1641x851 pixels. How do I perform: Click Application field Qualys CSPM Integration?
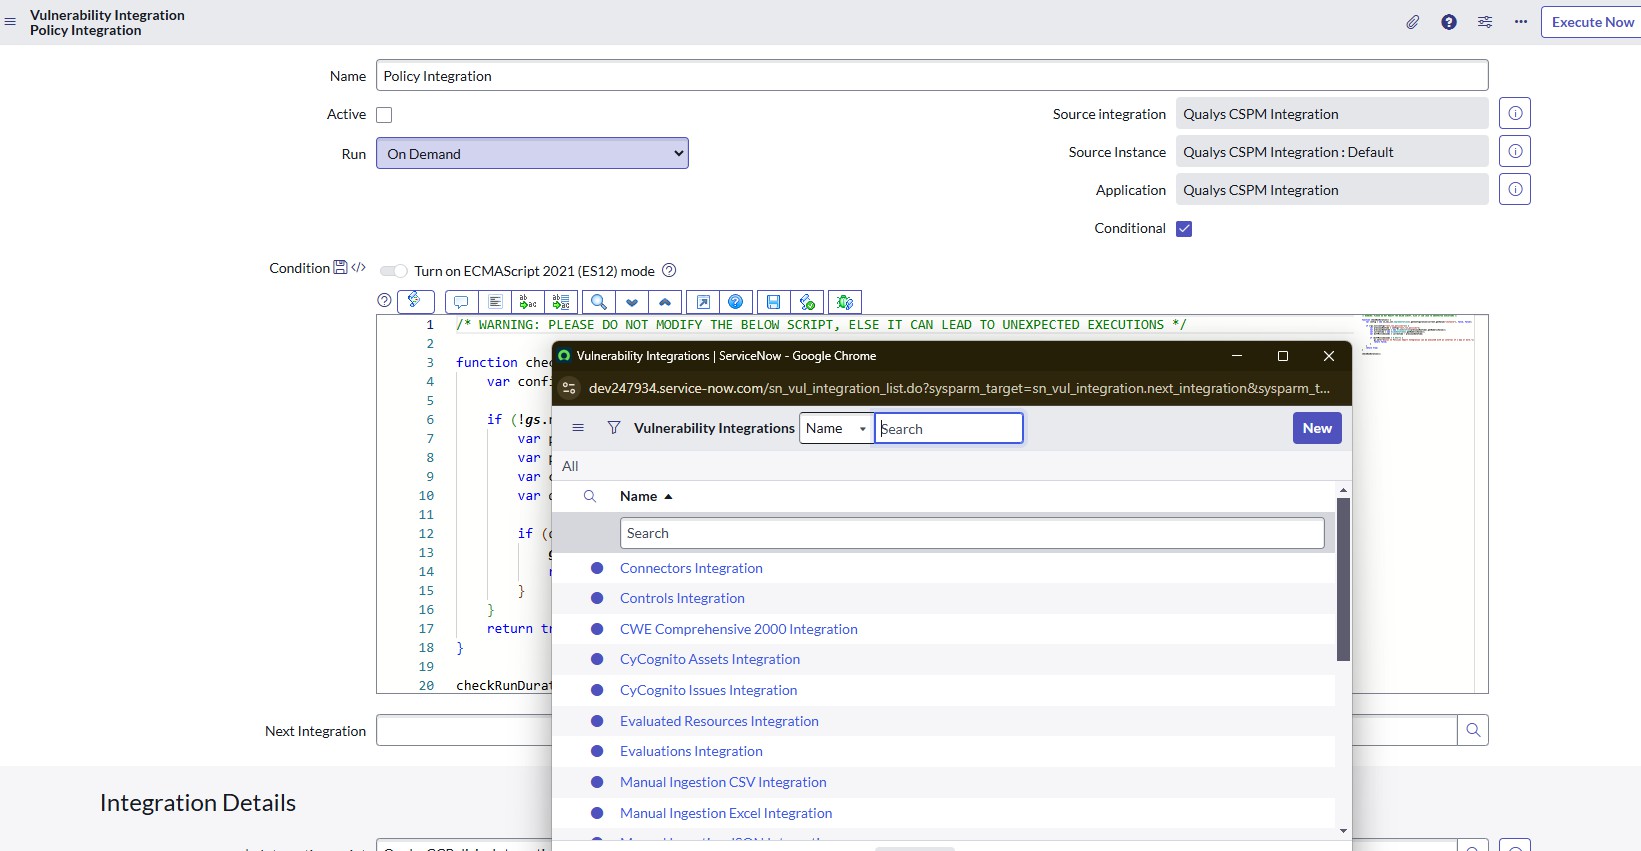[x=1332, y=190]
